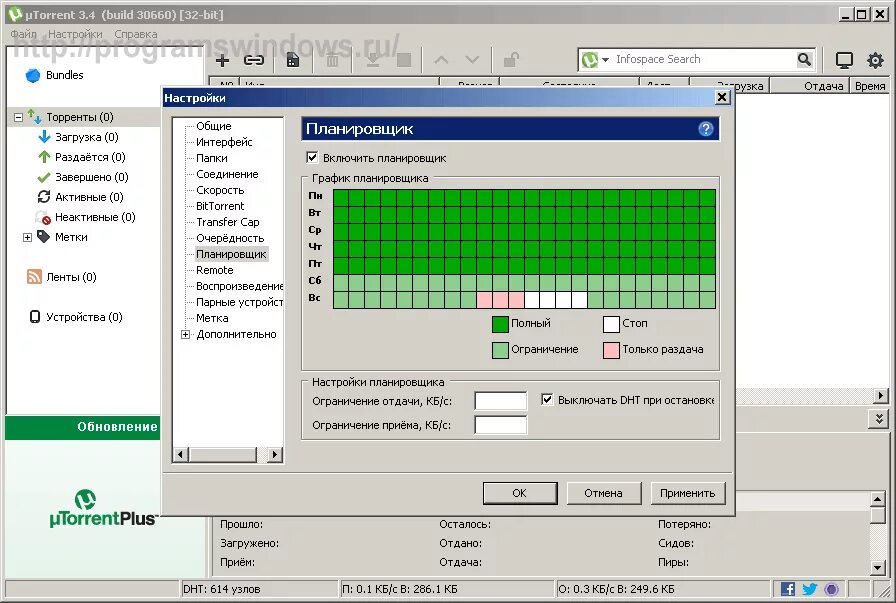Open help question mark in Планировщик header
Viewport: 896px width, 603px height.
706,129
